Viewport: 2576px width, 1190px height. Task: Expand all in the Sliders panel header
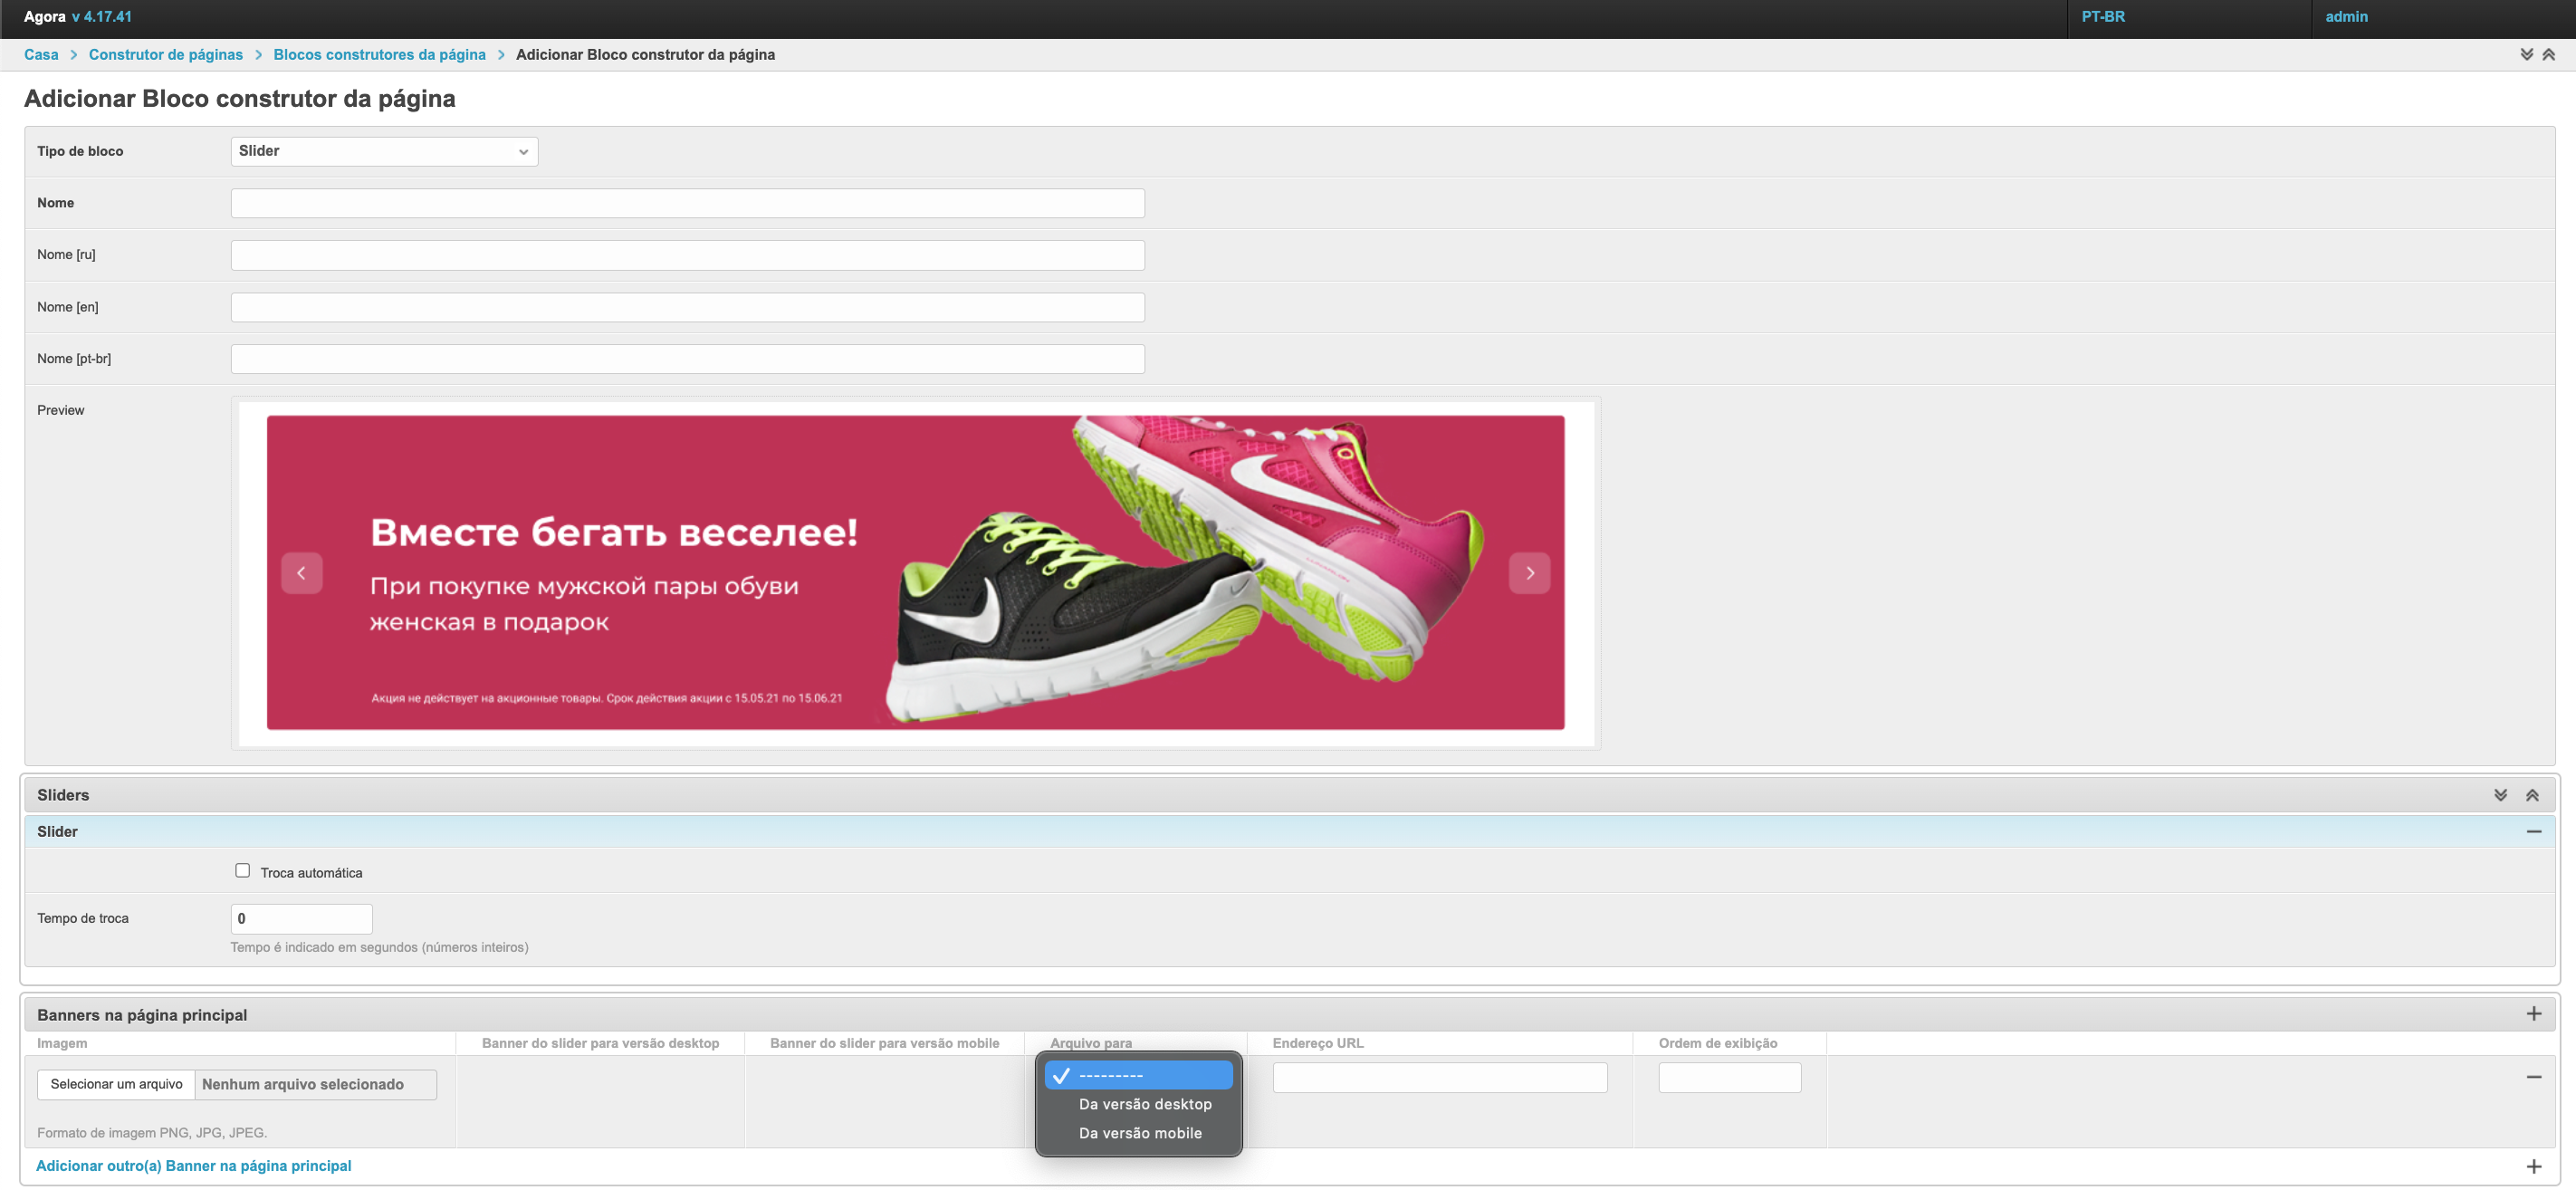[2500, 795]
